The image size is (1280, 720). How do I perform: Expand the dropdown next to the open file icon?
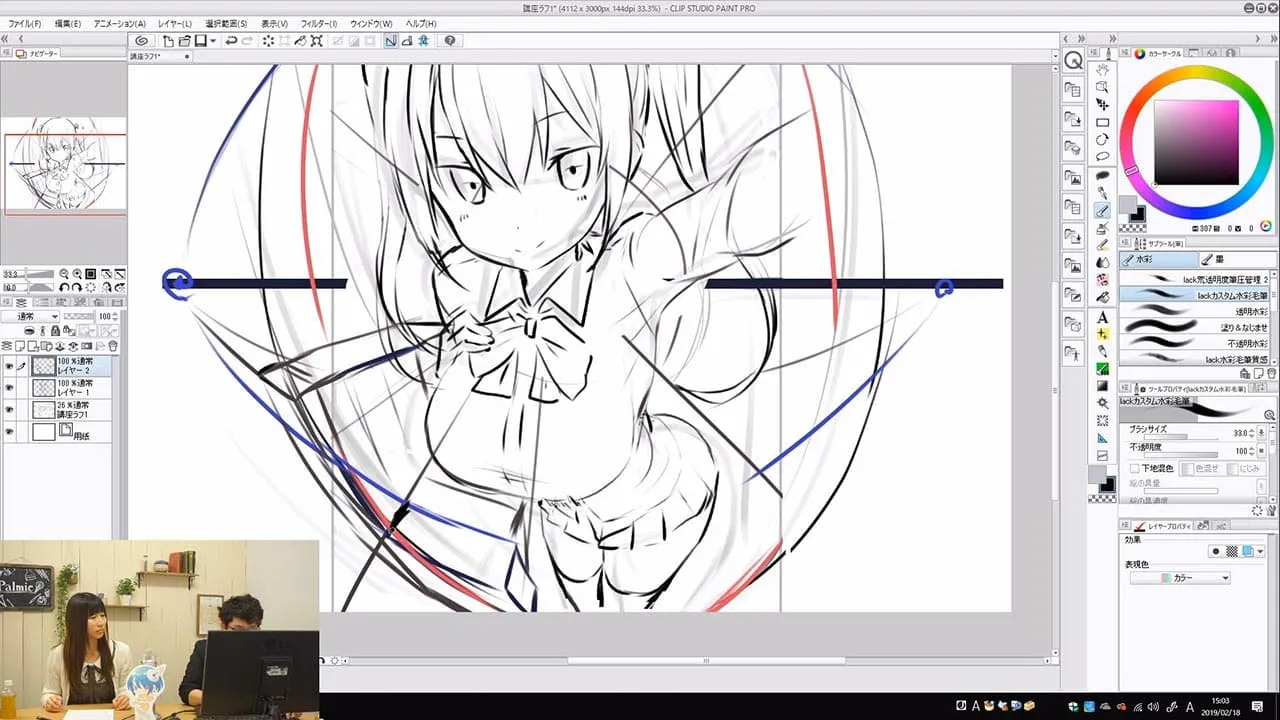tap(211, 40)
